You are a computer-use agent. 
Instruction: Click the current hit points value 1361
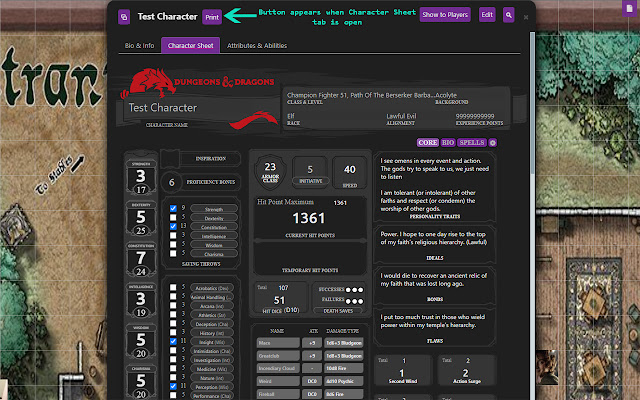coord(309,217)
